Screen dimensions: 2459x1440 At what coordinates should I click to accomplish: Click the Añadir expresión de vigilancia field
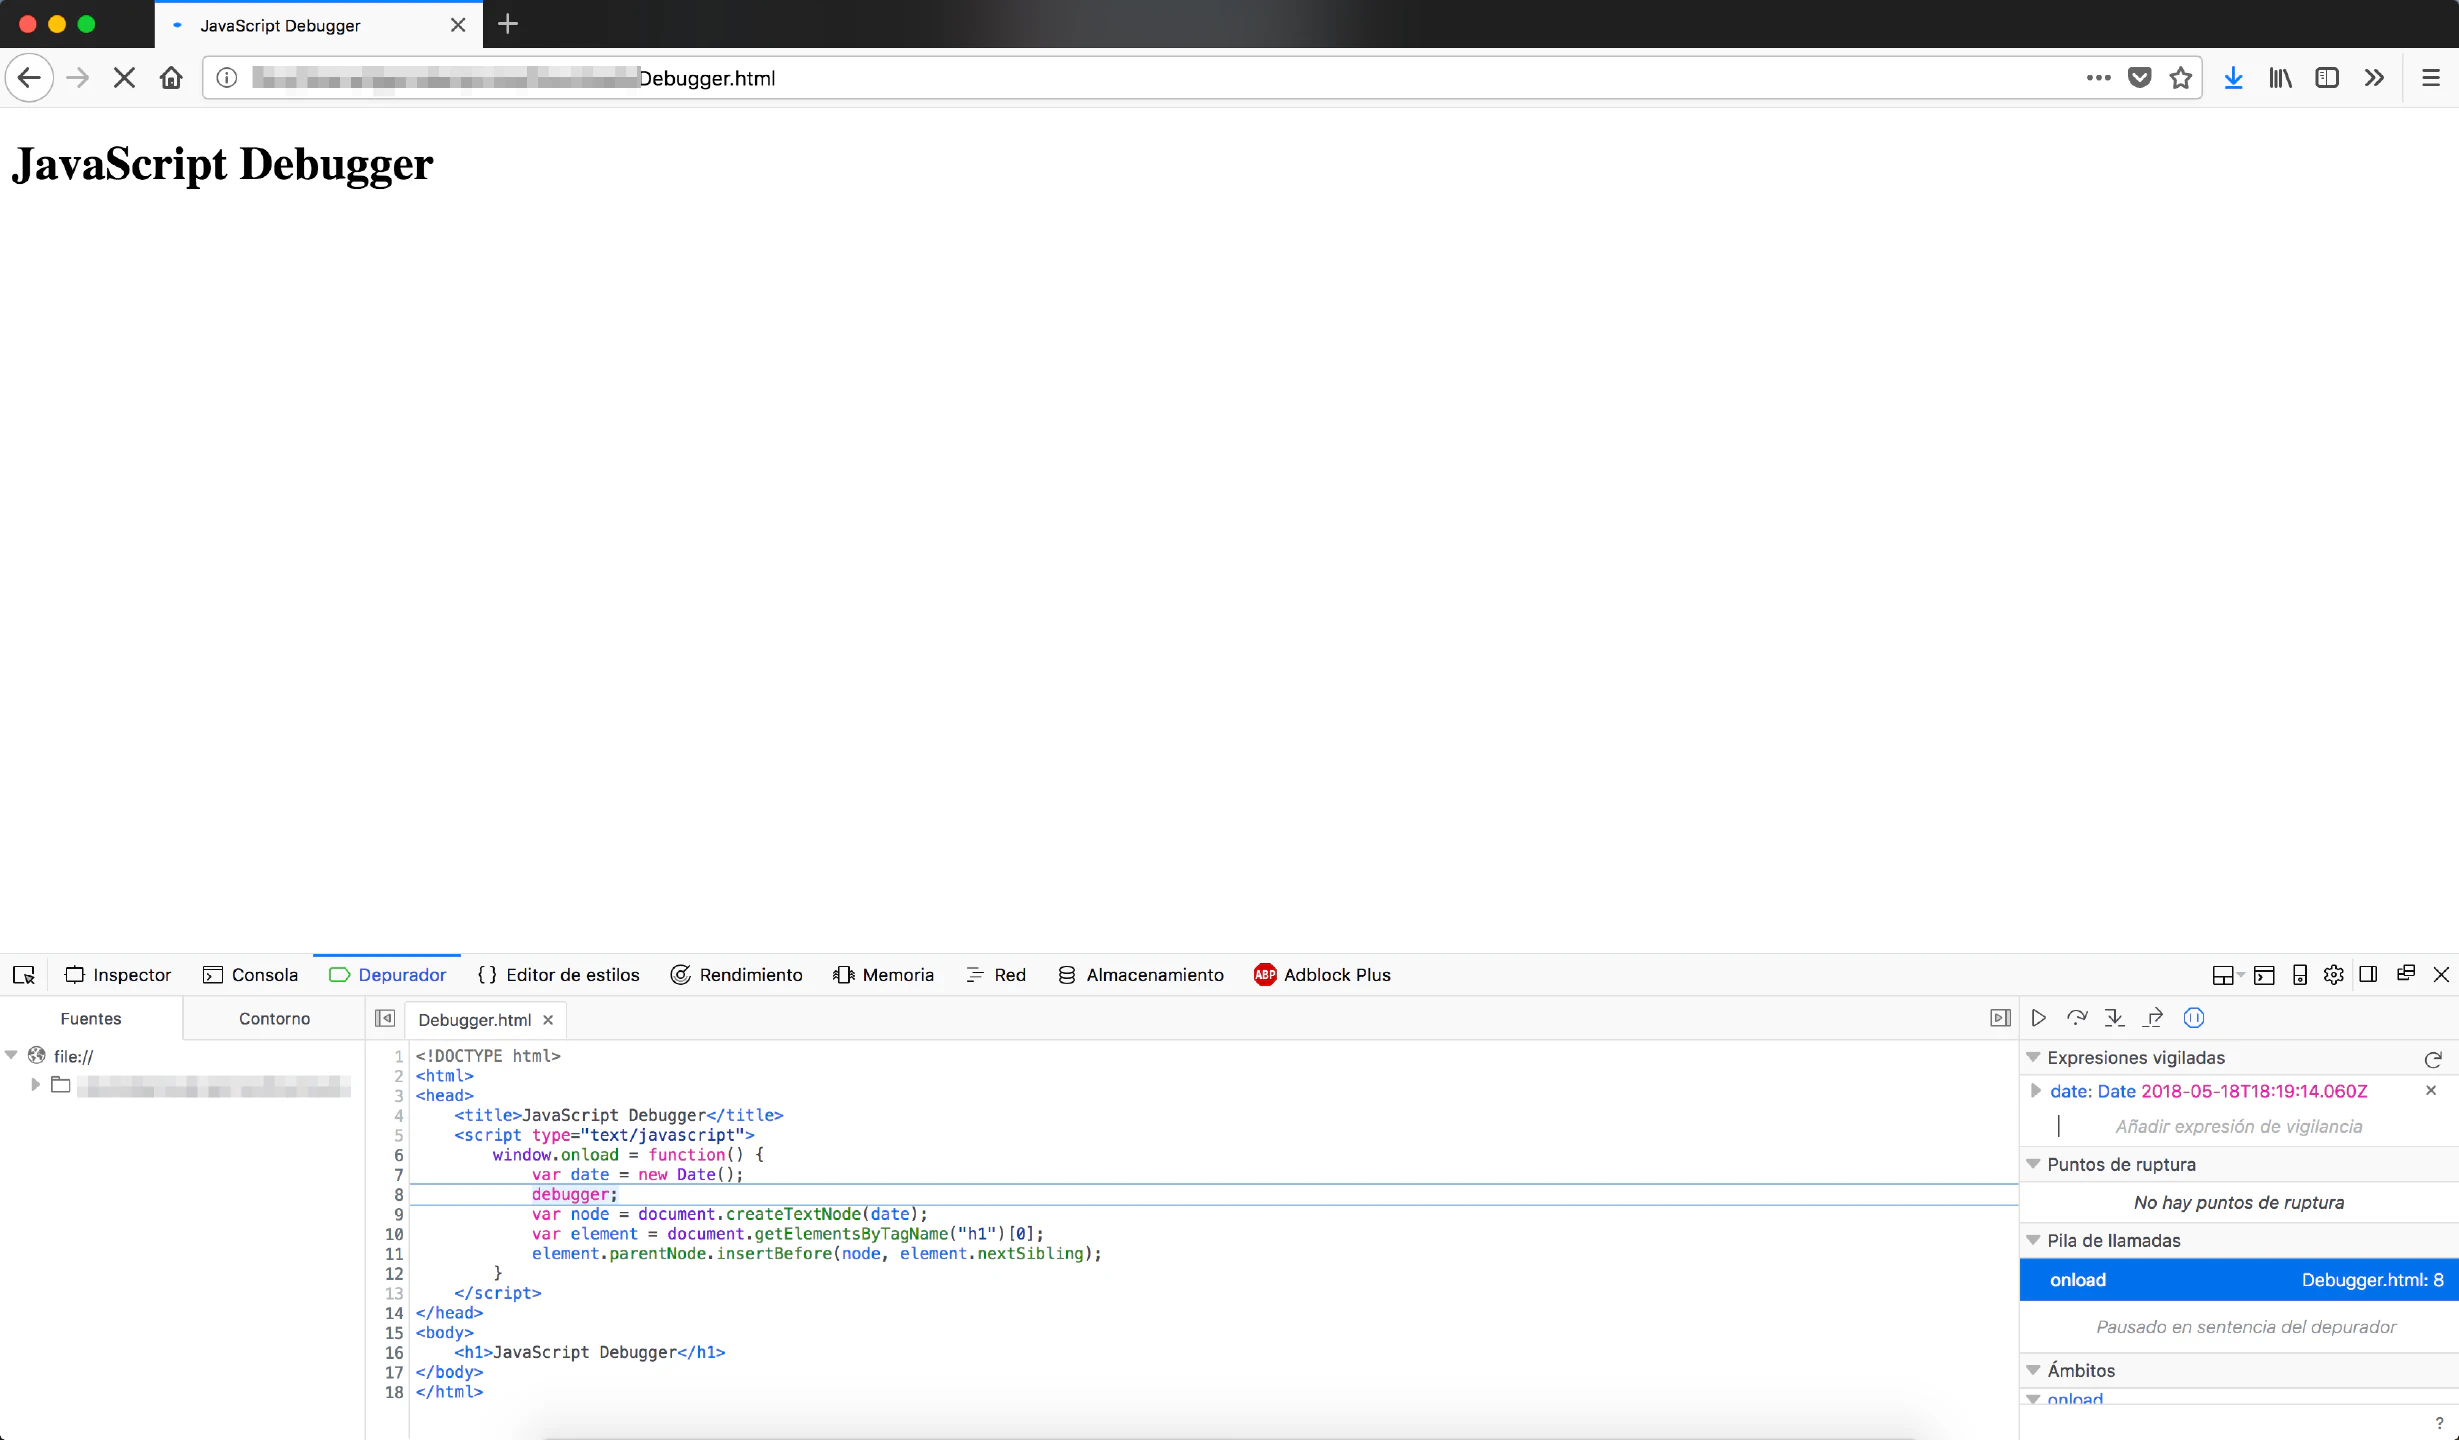2238,1127
